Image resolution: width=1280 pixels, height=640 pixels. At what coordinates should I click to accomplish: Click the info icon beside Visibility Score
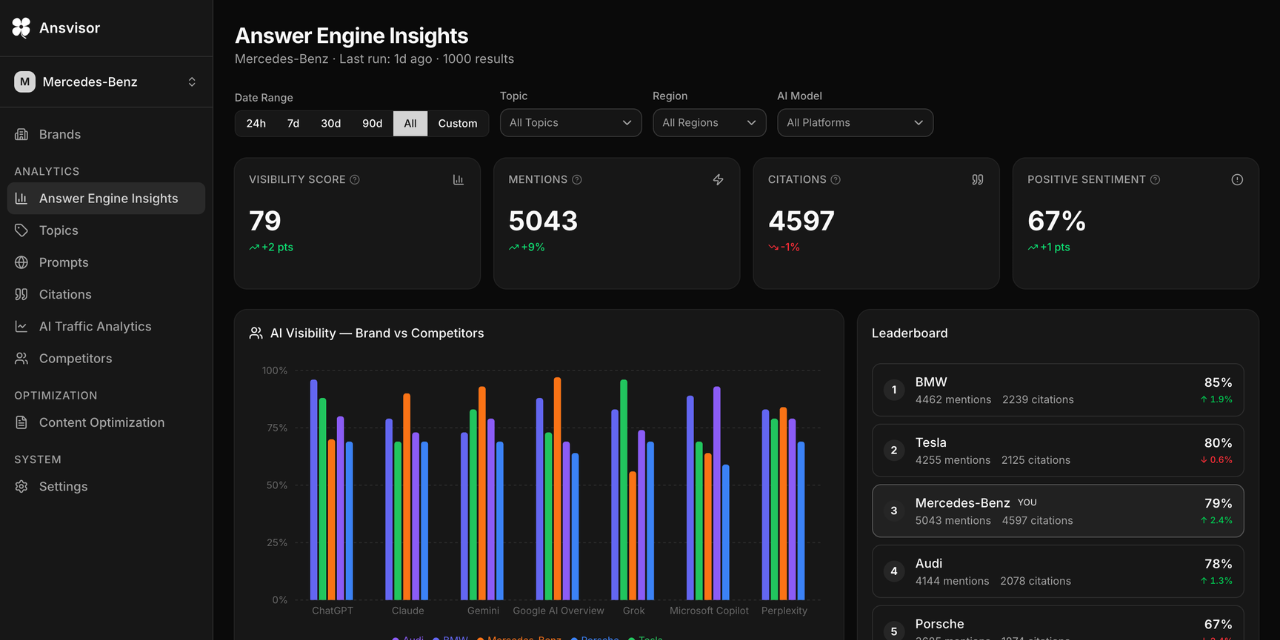(355, 180)
